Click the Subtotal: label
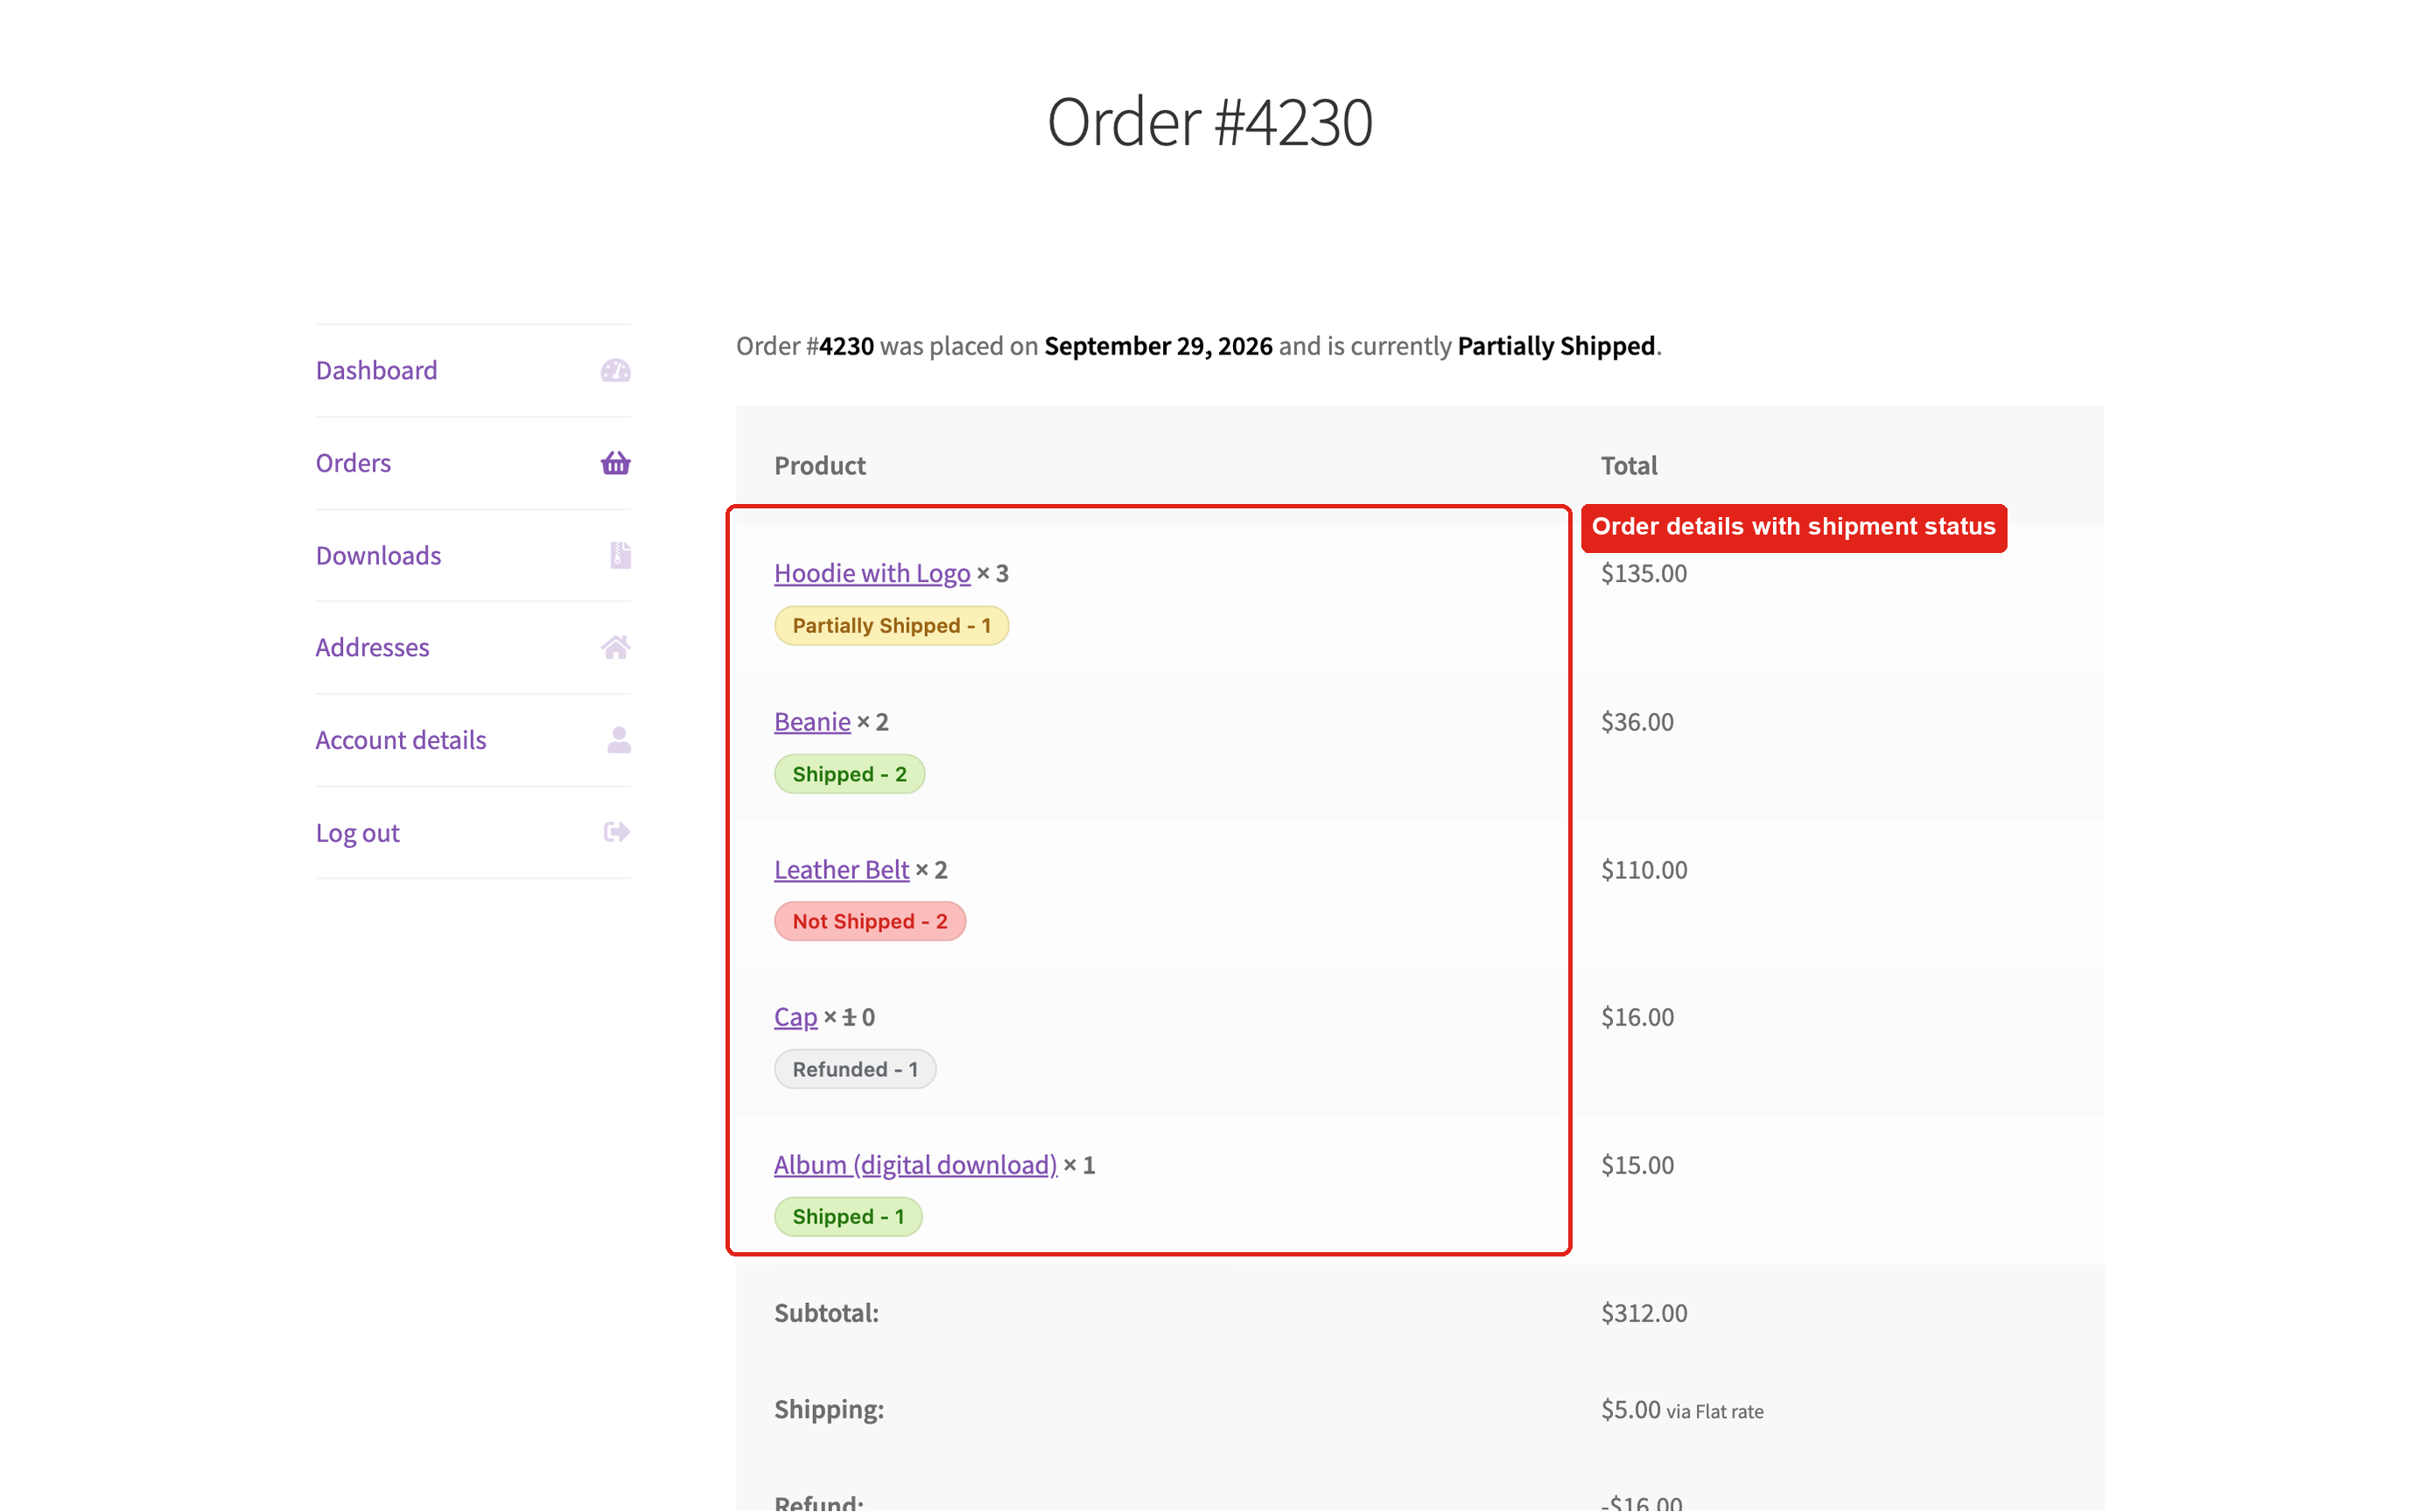This screenshot has width=2418, height=1512. coord(826,1313)
